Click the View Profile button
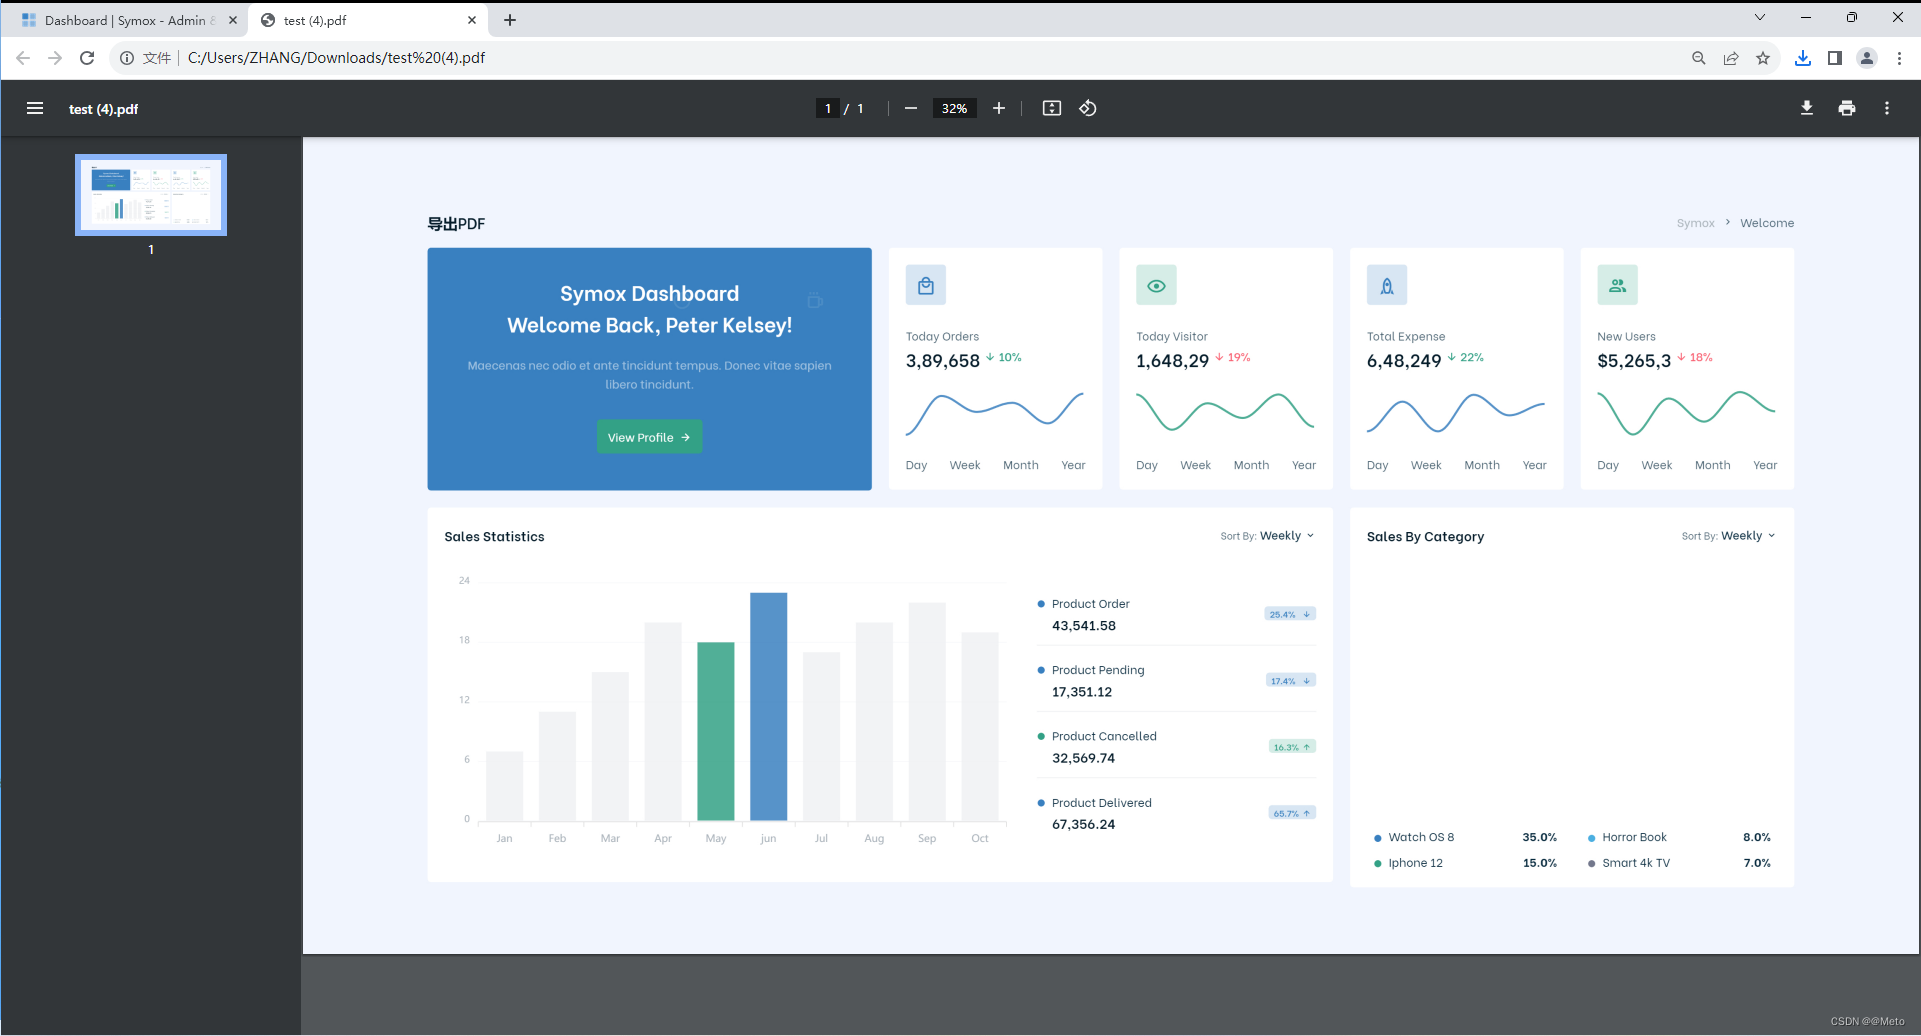 click(x=649, y=437)
